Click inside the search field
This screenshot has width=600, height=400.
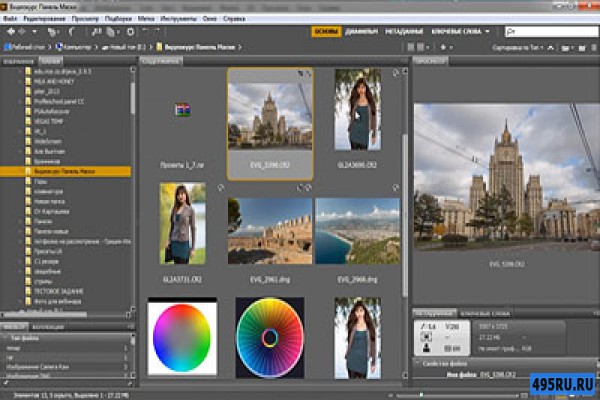click(552, 32)
